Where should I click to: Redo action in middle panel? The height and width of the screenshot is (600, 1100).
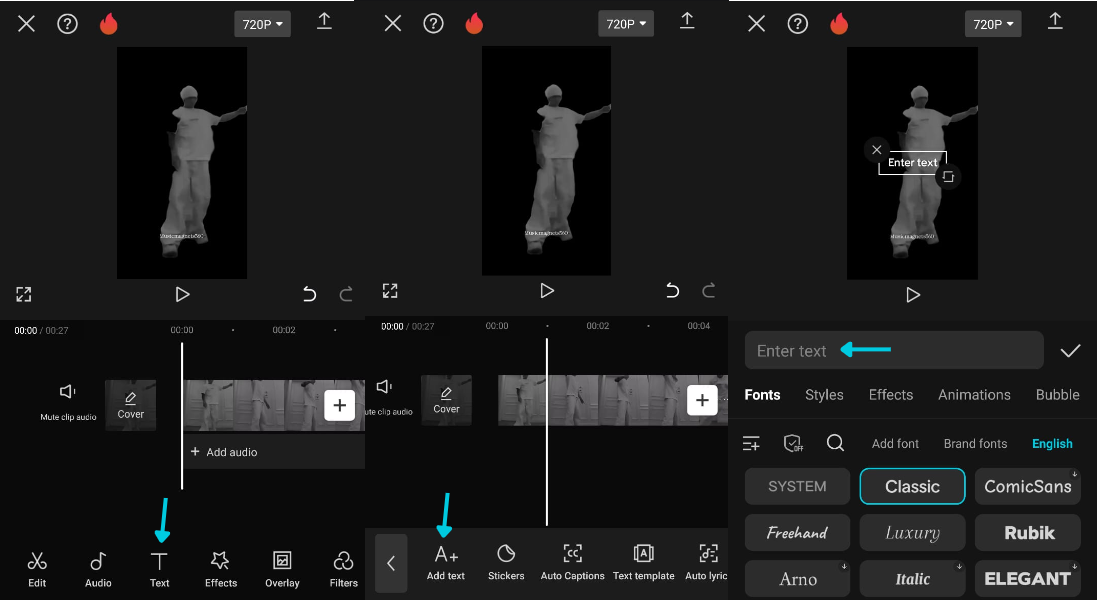(709, 291)
